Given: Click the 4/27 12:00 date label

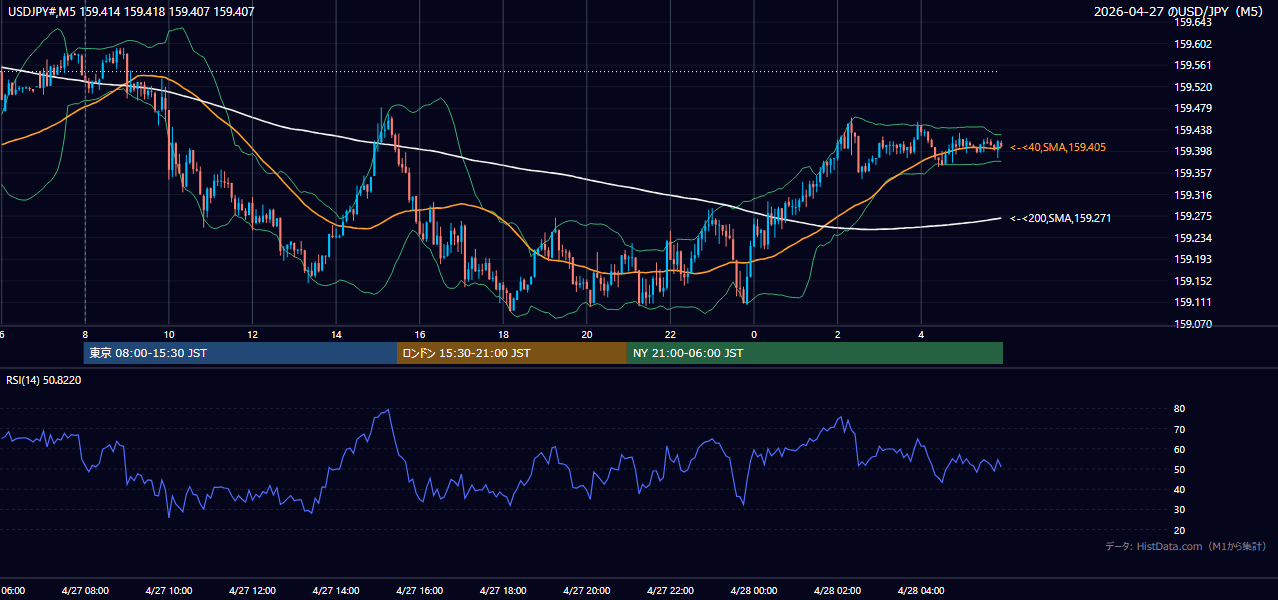Looking at the screenshot, I should (x=252, y=590).
